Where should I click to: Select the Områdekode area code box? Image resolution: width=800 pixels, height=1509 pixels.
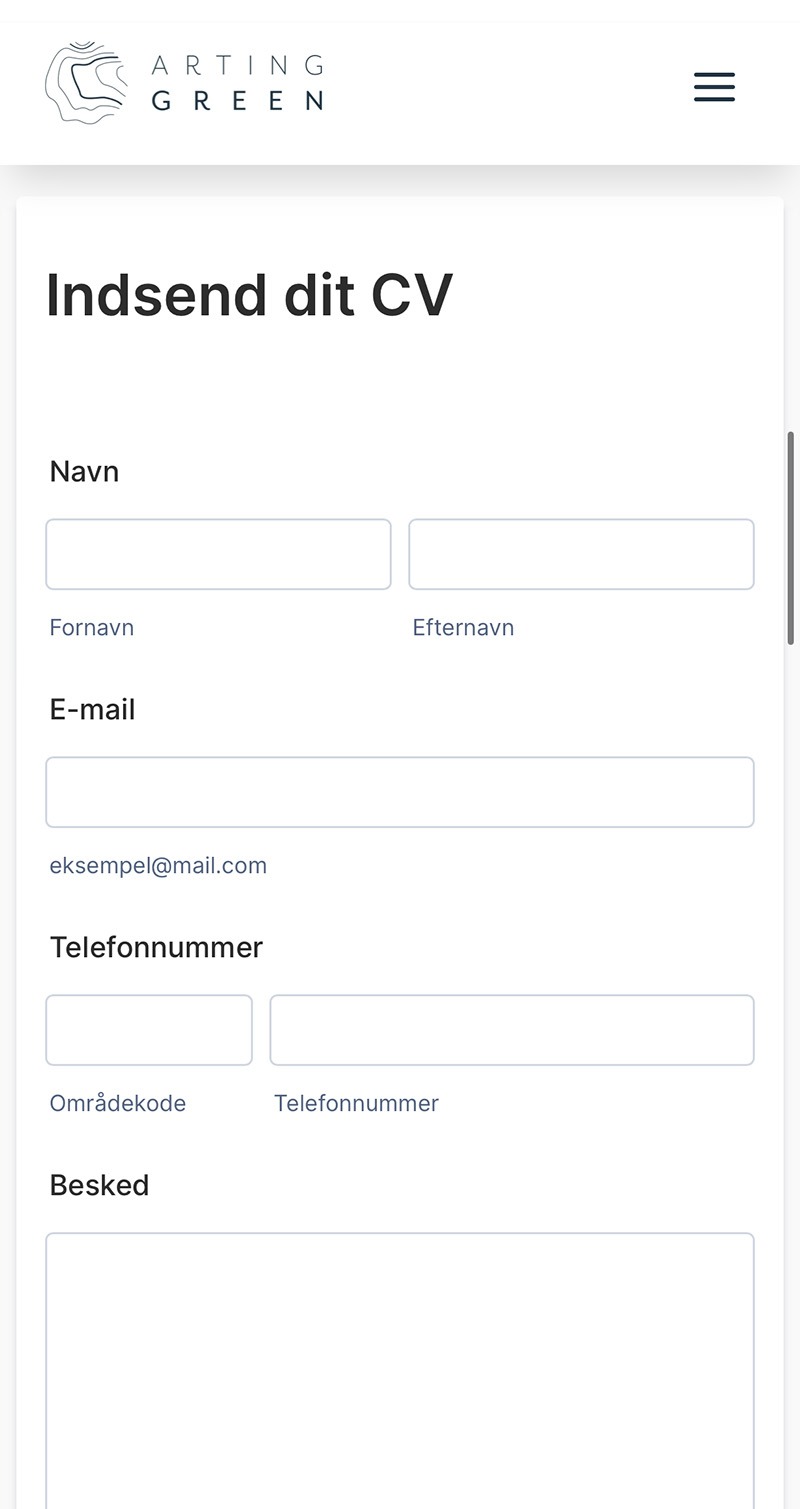coord(149,1030)
